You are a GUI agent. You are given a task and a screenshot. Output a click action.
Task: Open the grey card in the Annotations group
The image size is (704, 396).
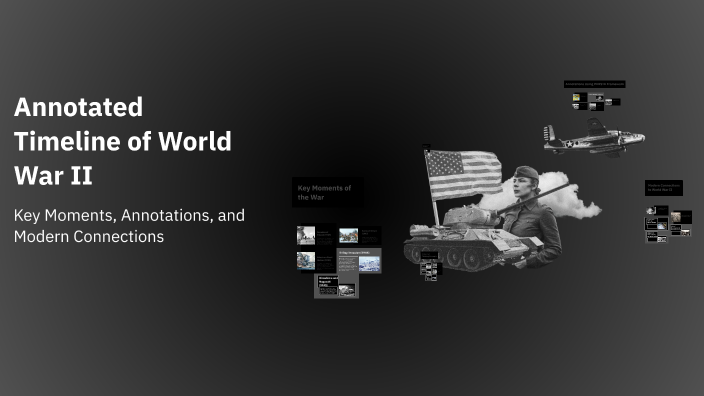click(596, 97)
